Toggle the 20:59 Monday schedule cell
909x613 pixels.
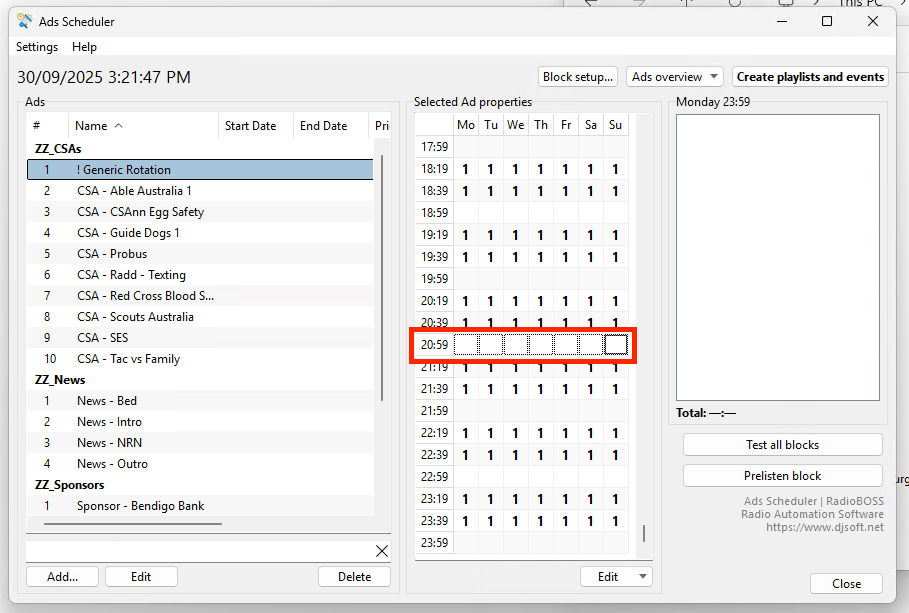[x=466, y=345]
